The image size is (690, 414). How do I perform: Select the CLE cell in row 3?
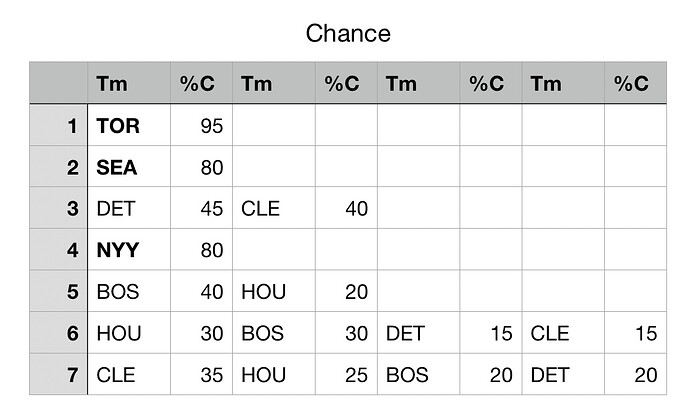pos(274,208)
